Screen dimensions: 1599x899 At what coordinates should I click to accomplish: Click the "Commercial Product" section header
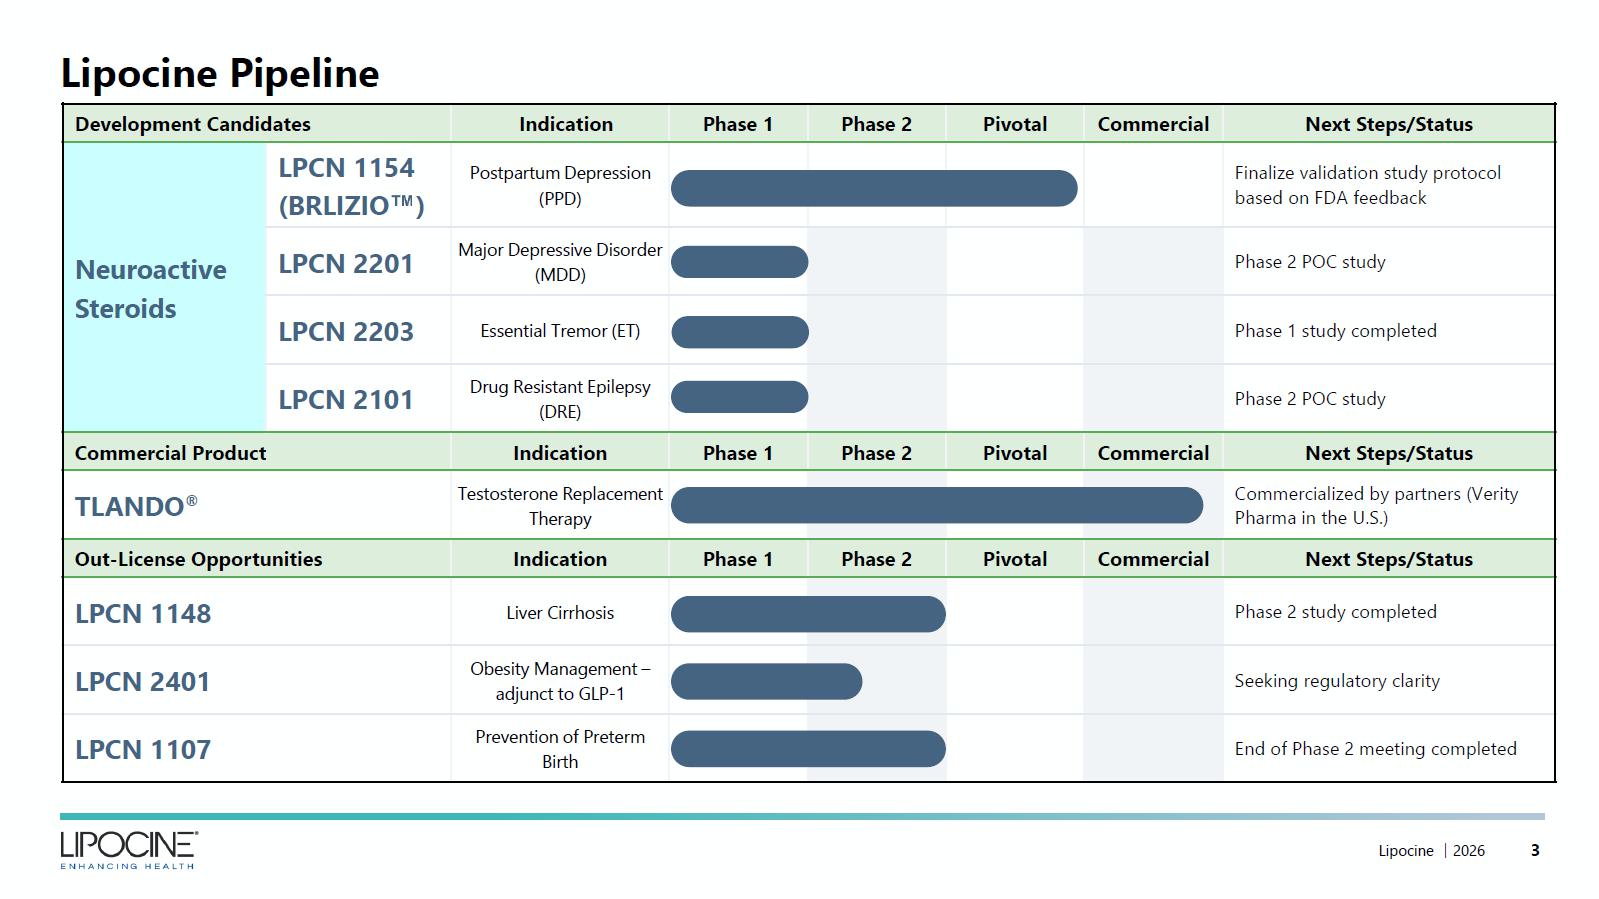pos(171,453)
